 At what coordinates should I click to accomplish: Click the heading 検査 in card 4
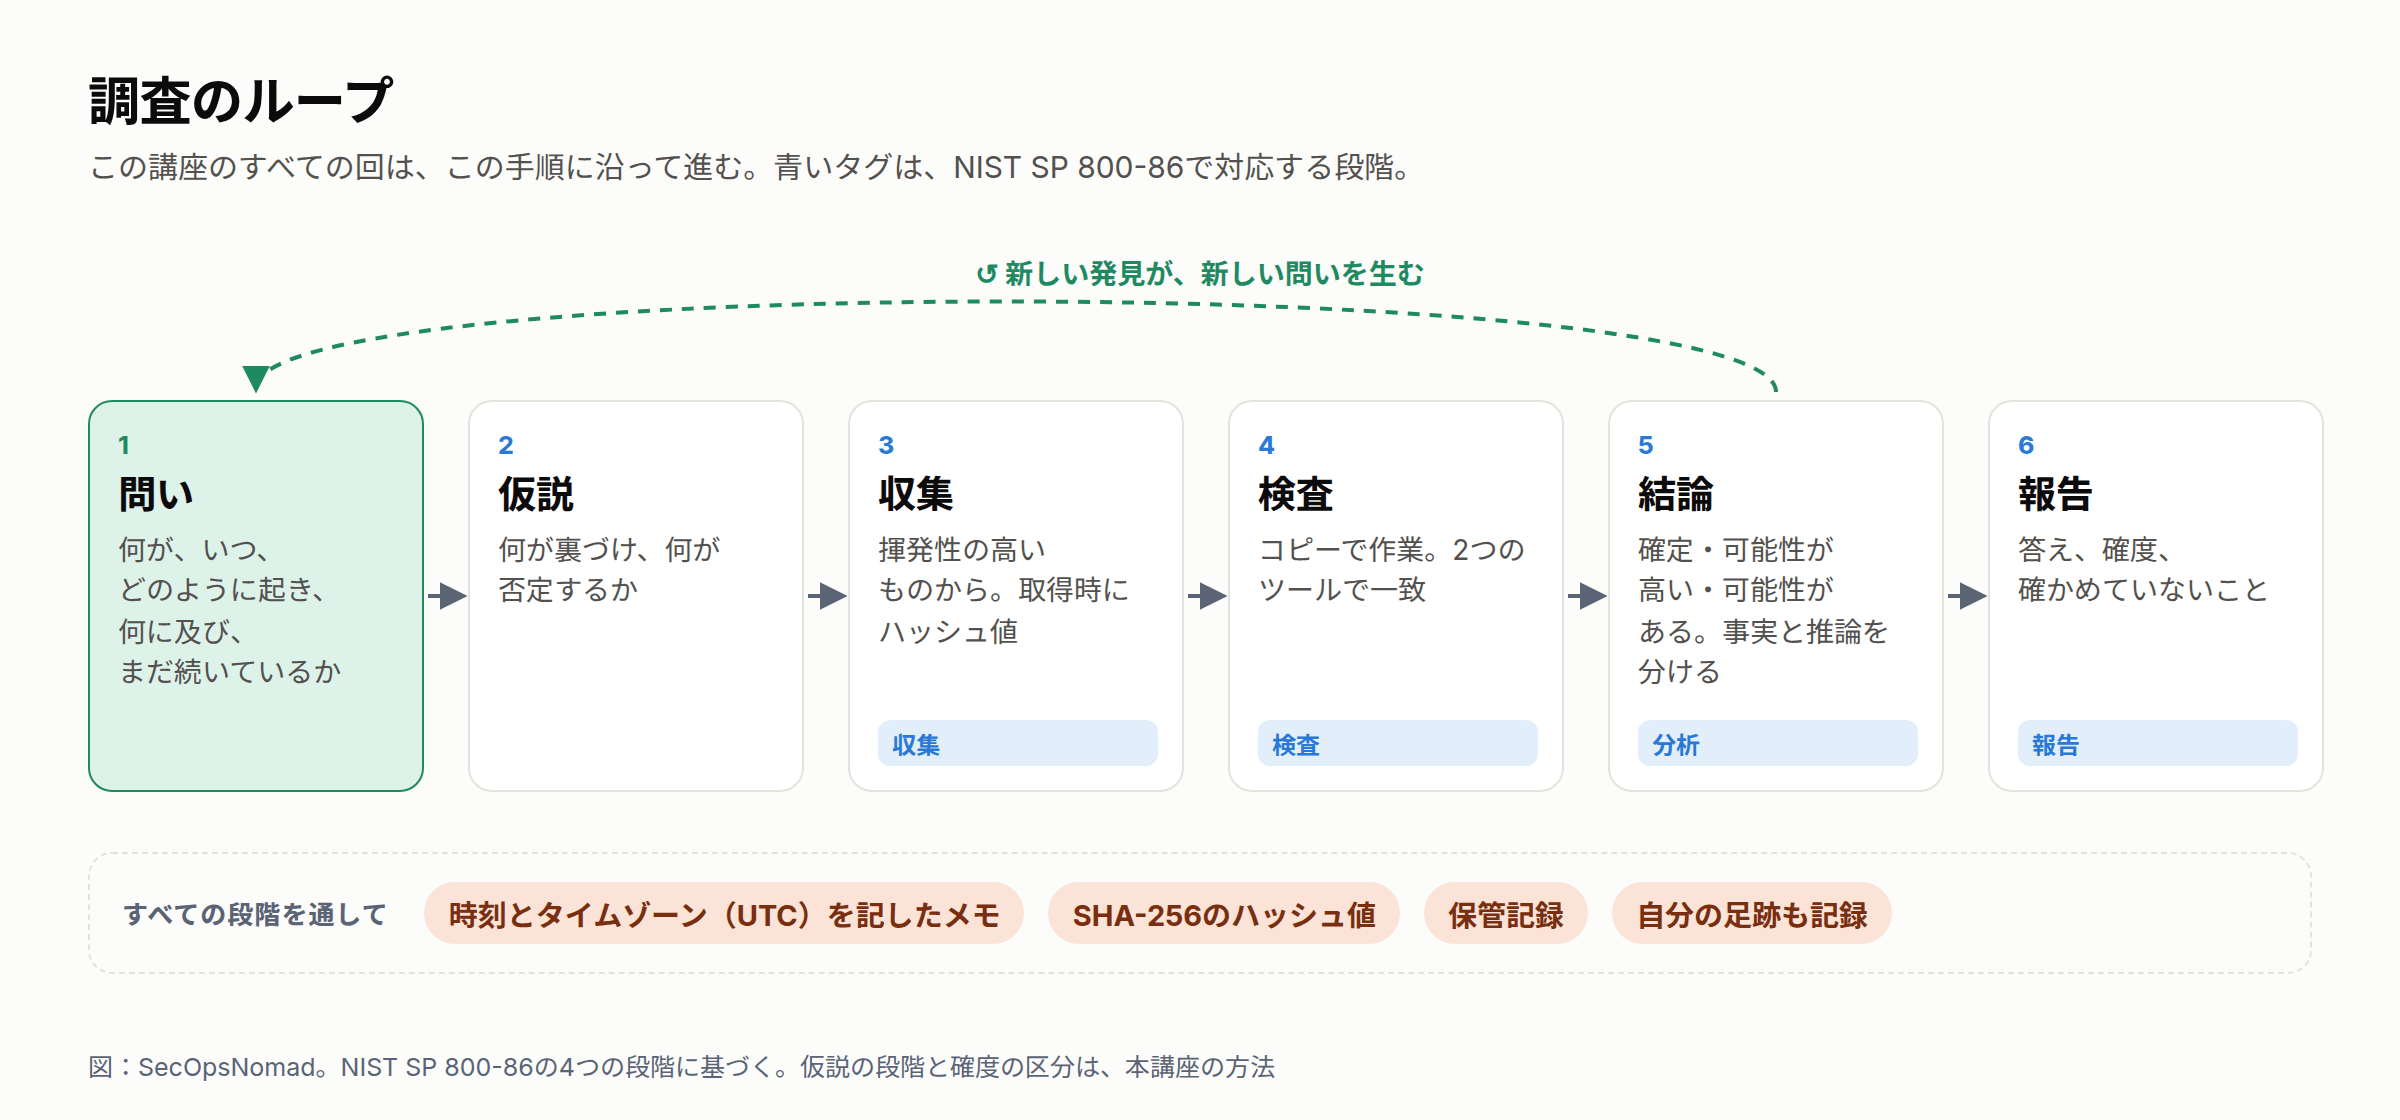click(1296, 494)
